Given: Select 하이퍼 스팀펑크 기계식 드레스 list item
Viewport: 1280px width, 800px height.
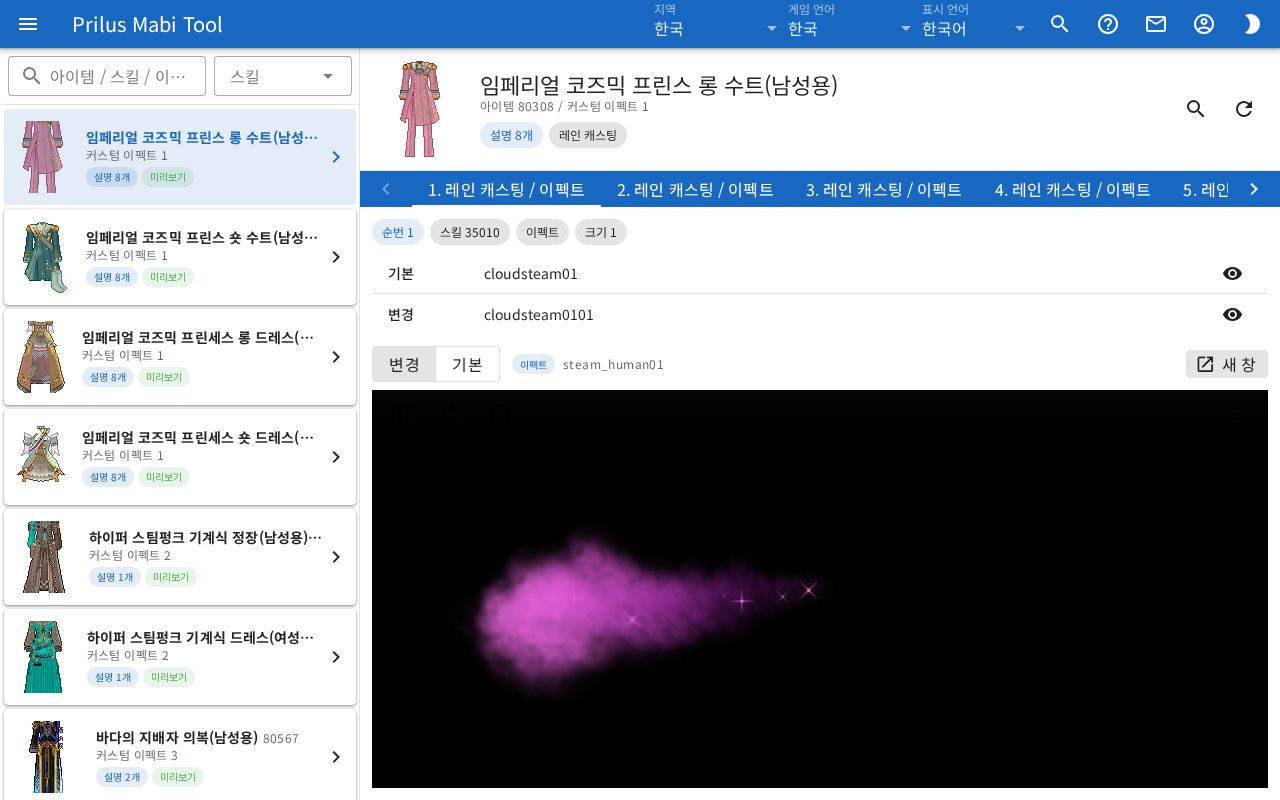Looking at the screenshot, I should pyautogui.click(x=180, y=657).
